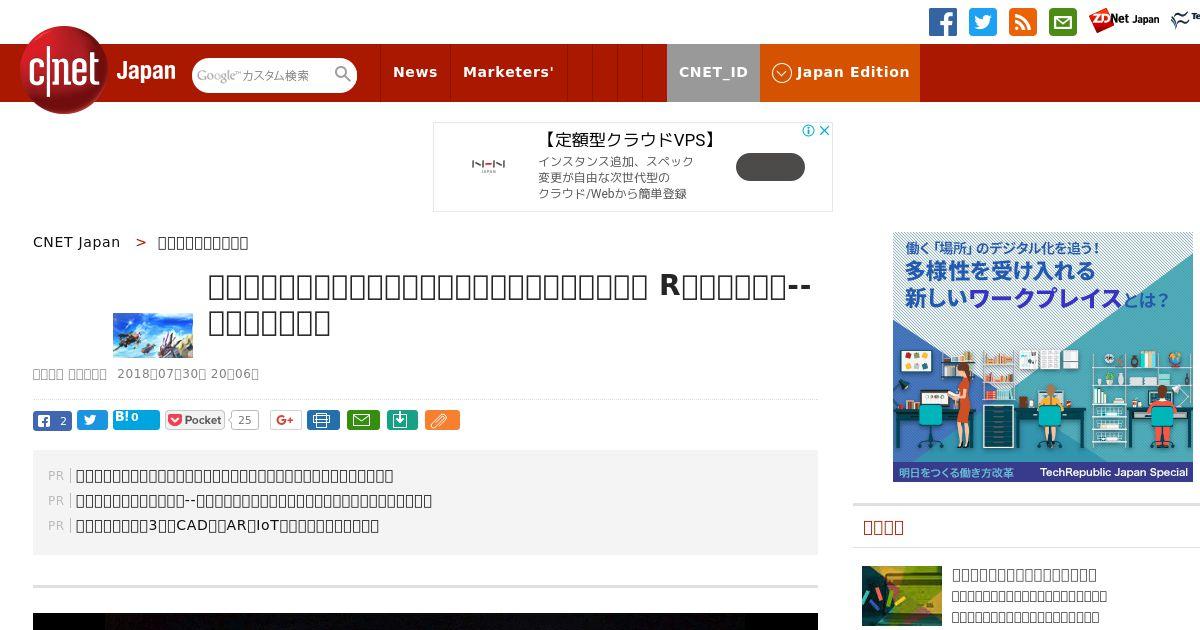Tweet the article via share bar
The image size is (1200, 630).
(x=92, y=420)
